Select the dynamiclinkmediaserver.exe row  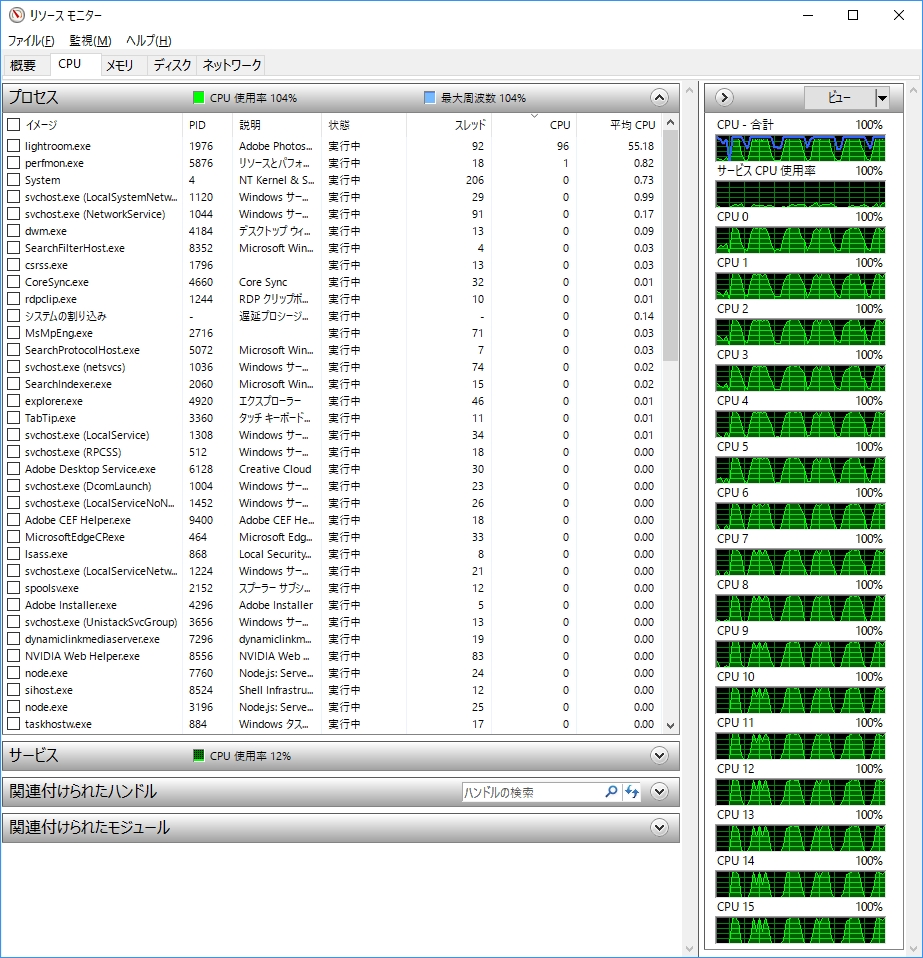pyautogui.click(x=92, y=638)
